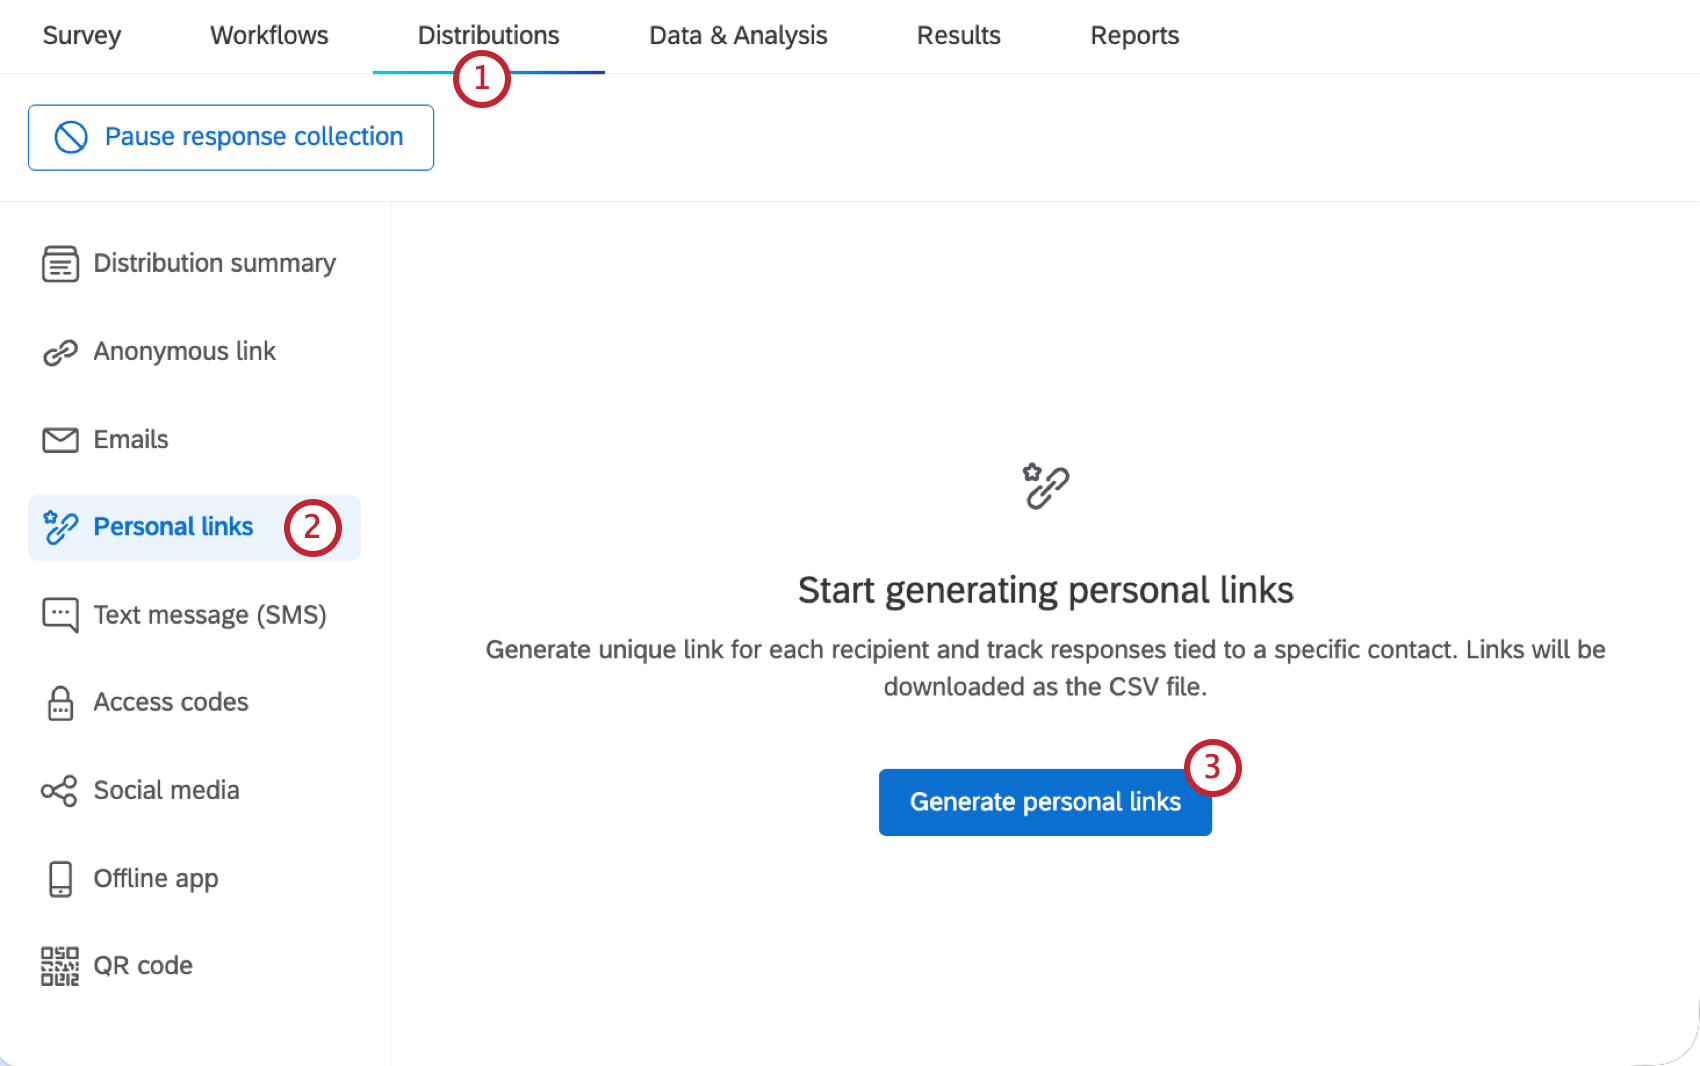This screenshot has width=1700, height=1066.
Task: Pause response collection
Action: click(231, 137)
